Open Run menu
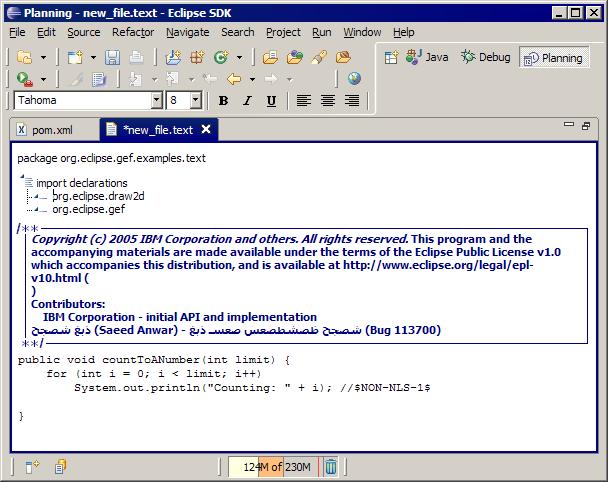Screen dimensions: 608x482 [x=321, y=32]
